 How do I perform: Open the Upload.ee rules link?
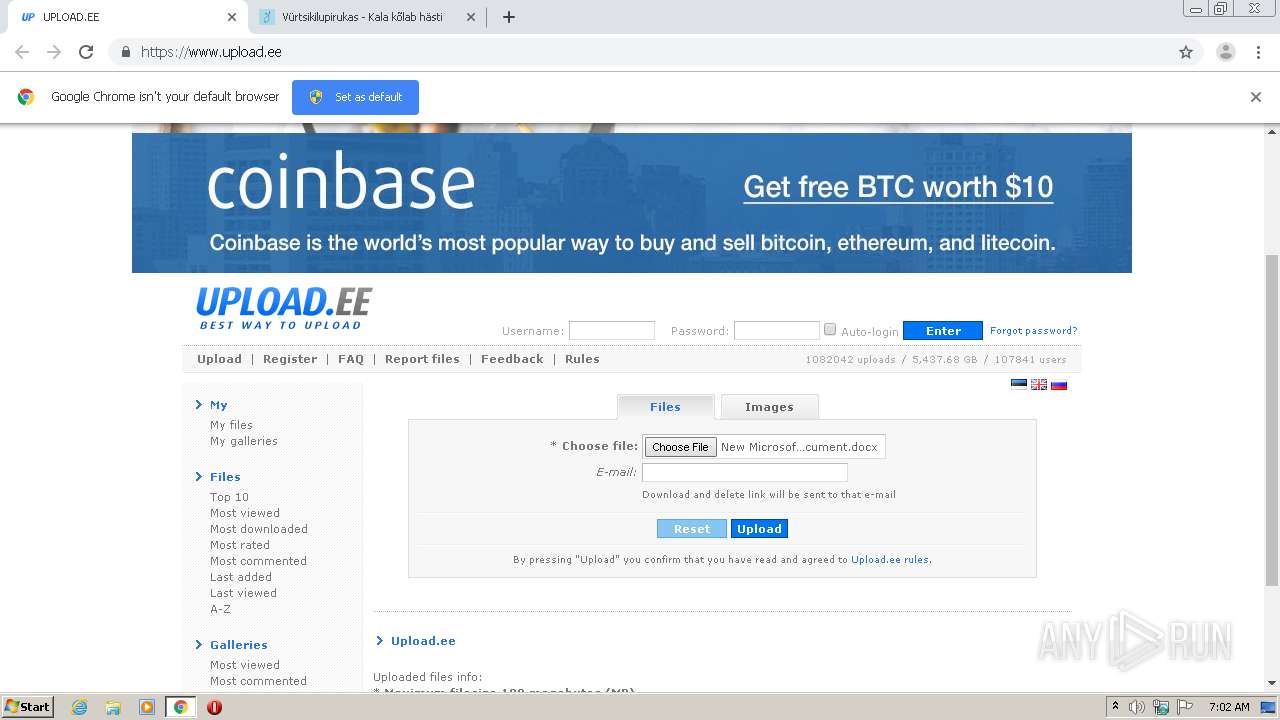click(x=890, y=560)
